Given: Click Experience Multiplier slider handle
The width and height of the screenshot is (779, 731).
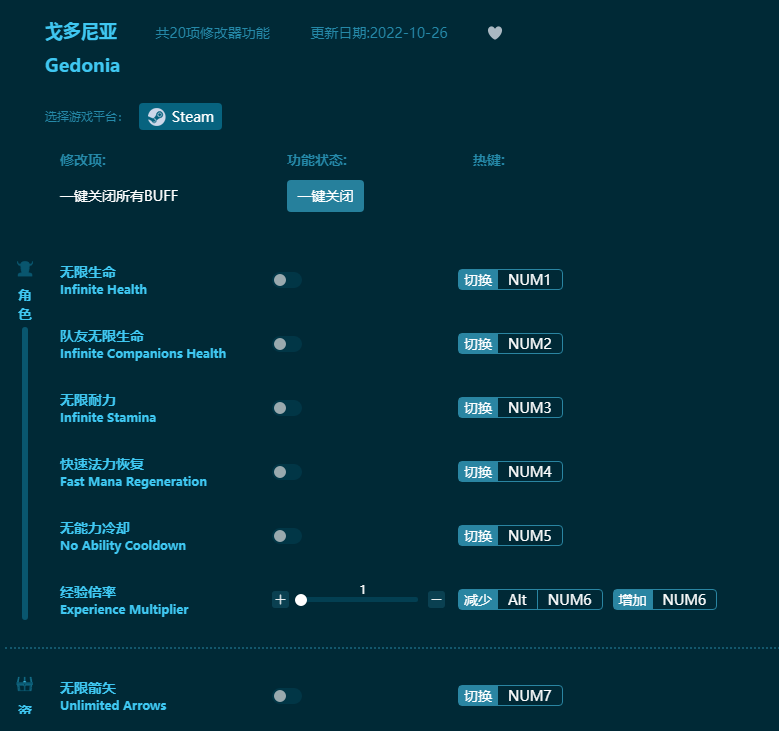Looking at the screenshot, I should pyautogui.click(x=301, y=600).
